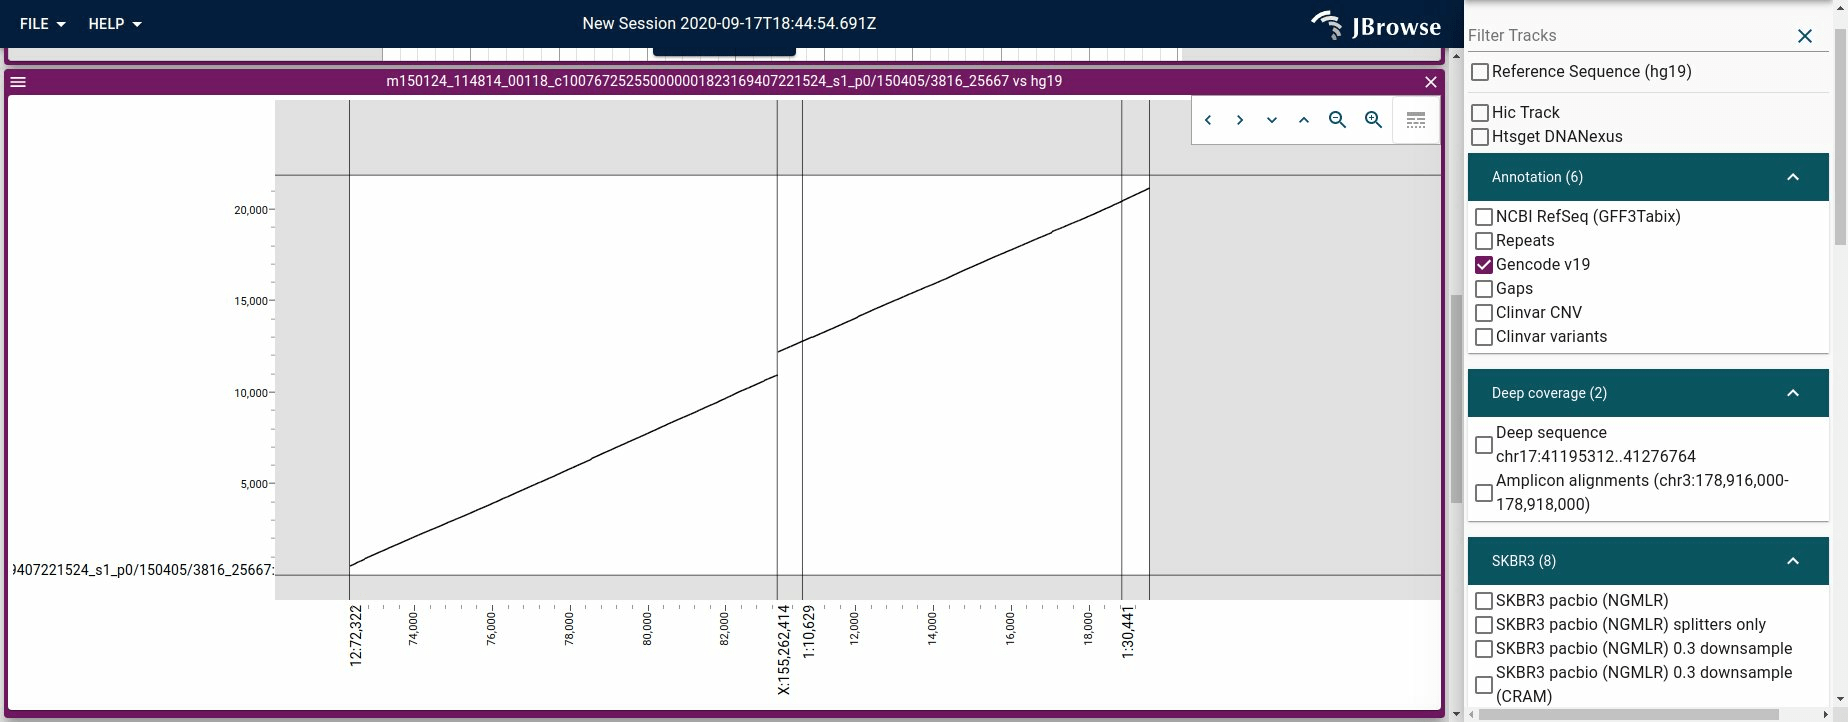Click the dotplot view title
This screenshot has width=1848, height=722.
[724, 81]
